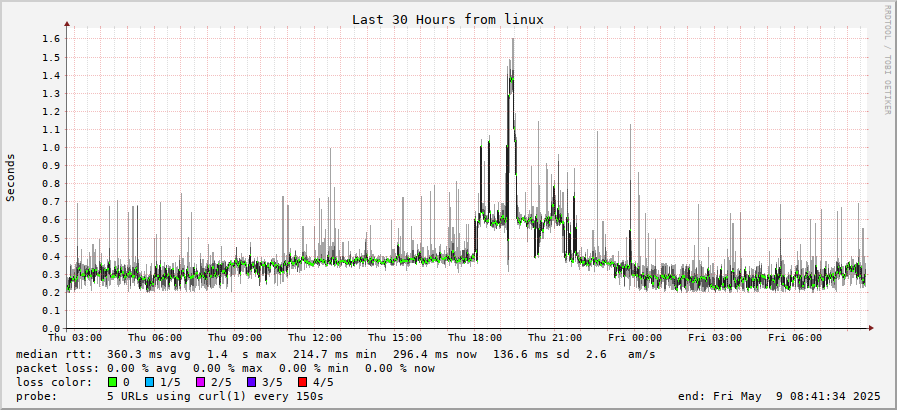This screenshot has height=410, width=897.
Task: Click the 'Thu 03:00' x-axis label
Action: [76, 338]
